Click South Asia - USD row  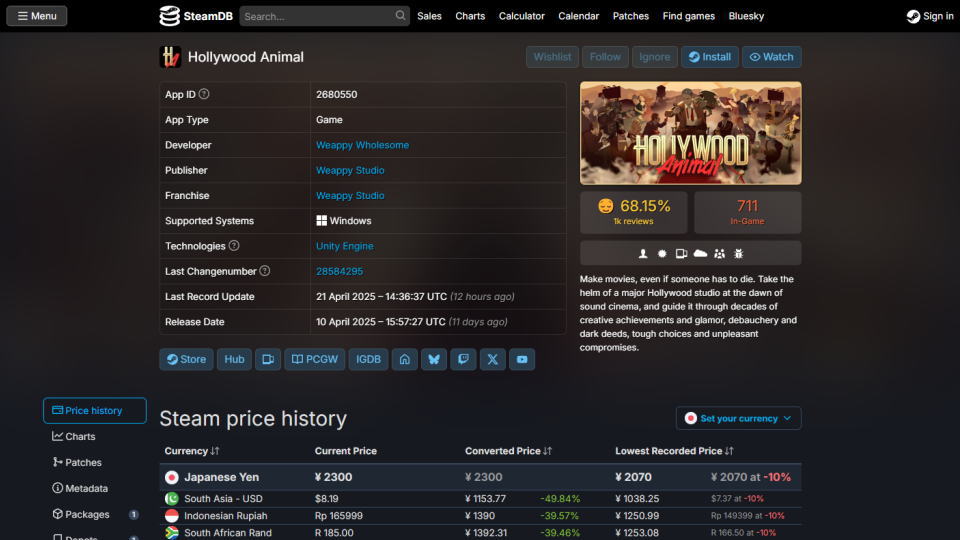coord(481,499)
